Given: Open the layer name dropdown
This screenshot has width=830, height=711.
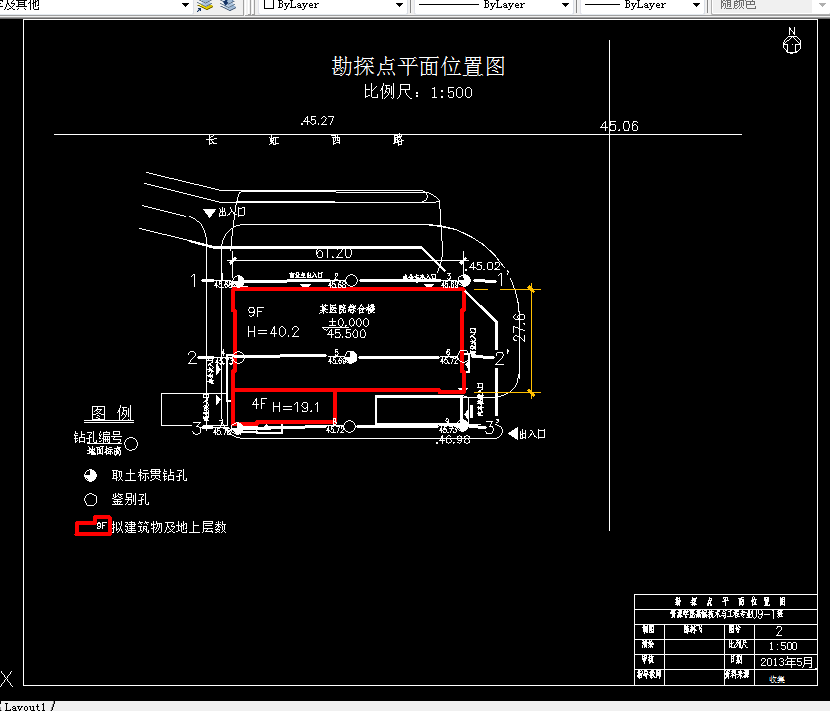Looking at the screenshot, I should pyautogui.click(x=185, y=5).
